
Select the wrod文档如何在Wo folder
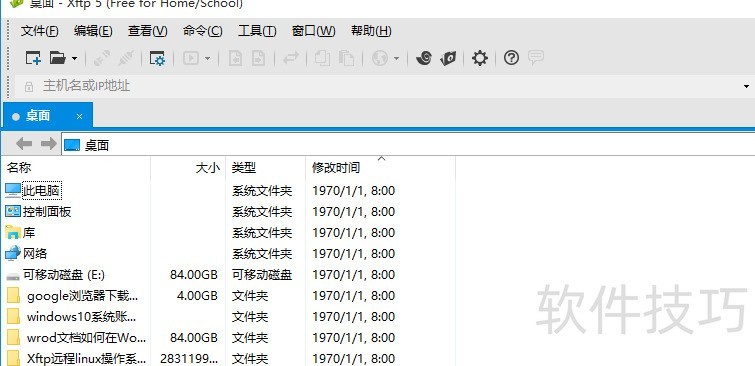[x=87, y=338]
